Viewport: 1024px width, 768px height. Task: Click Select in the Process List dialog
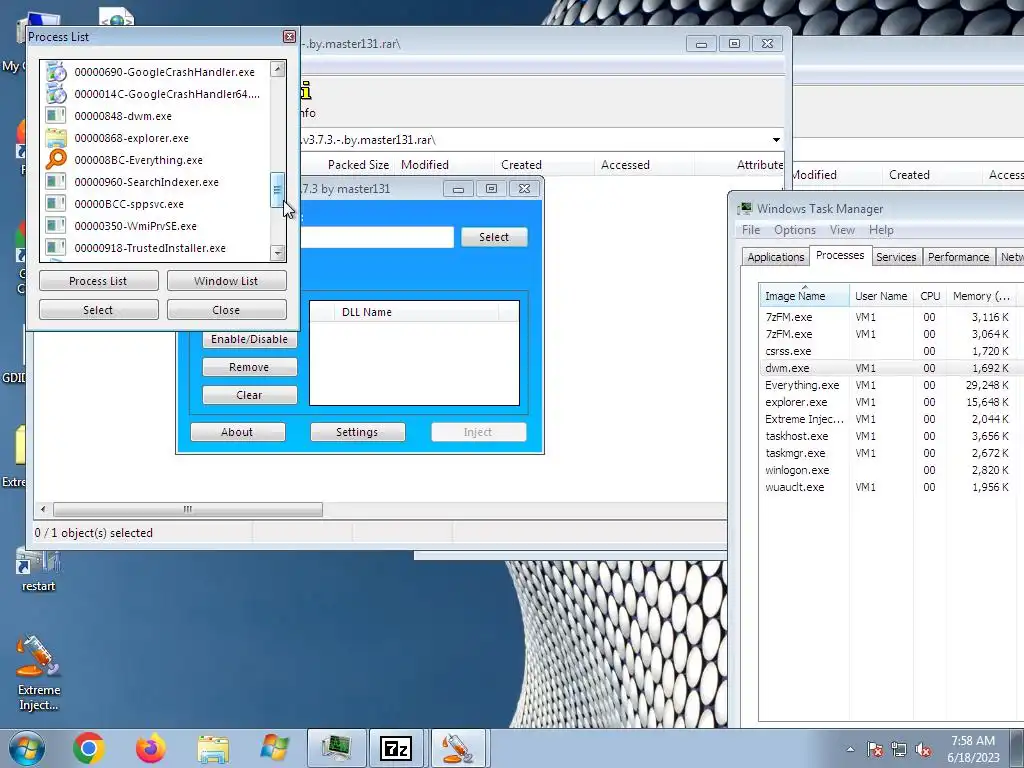click(99, 310)
